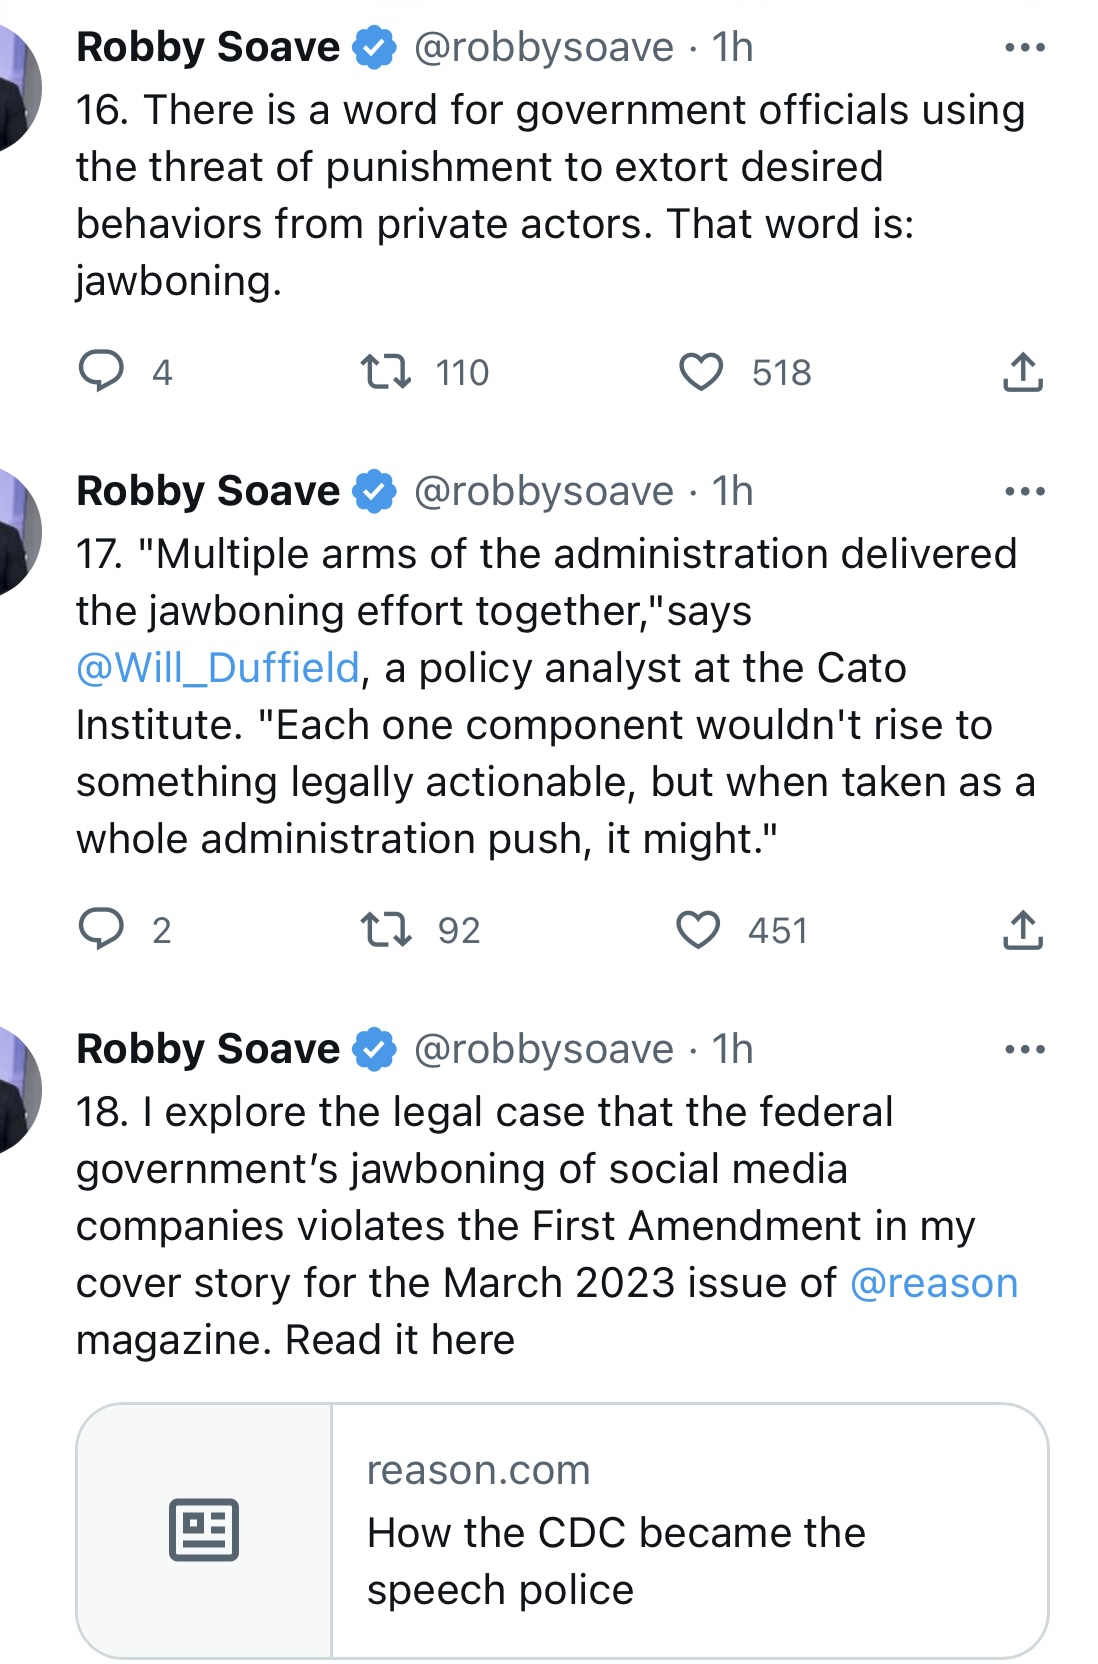Viewport: 1098px width, 1664px height.
Task: Tap the verified badge on tweet 18
Action: click(375, 1050)
